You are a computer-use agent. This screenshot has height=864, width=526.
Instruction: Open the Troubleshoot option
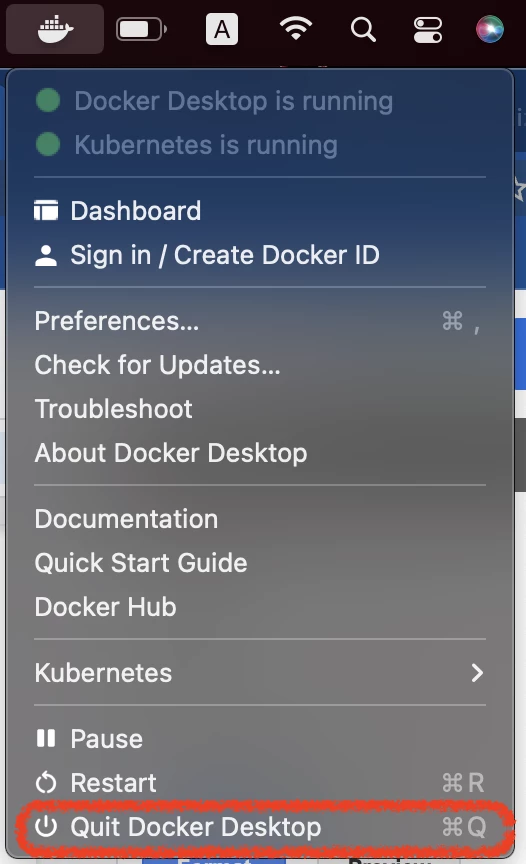[x=260, y=409]
